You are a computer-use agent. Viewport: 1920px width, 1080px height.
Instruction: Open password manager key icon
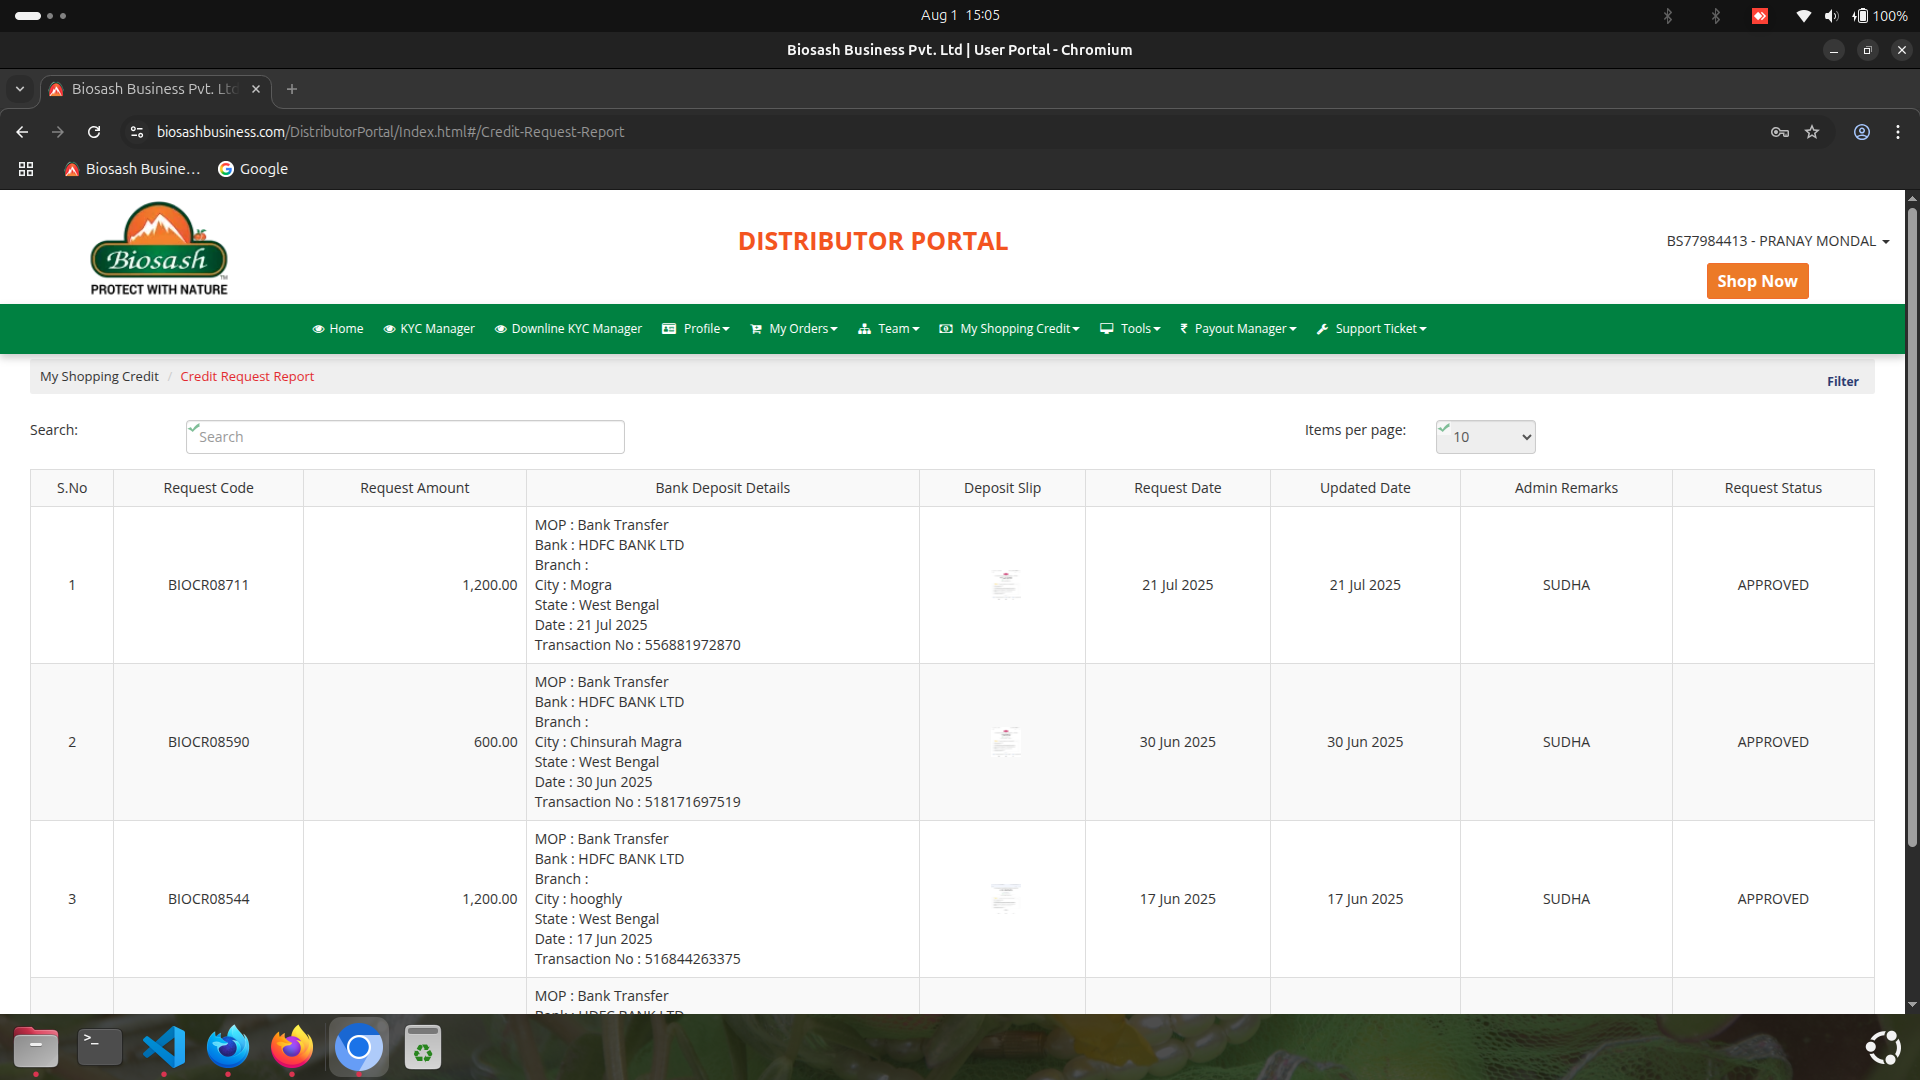click(1779, 132)
